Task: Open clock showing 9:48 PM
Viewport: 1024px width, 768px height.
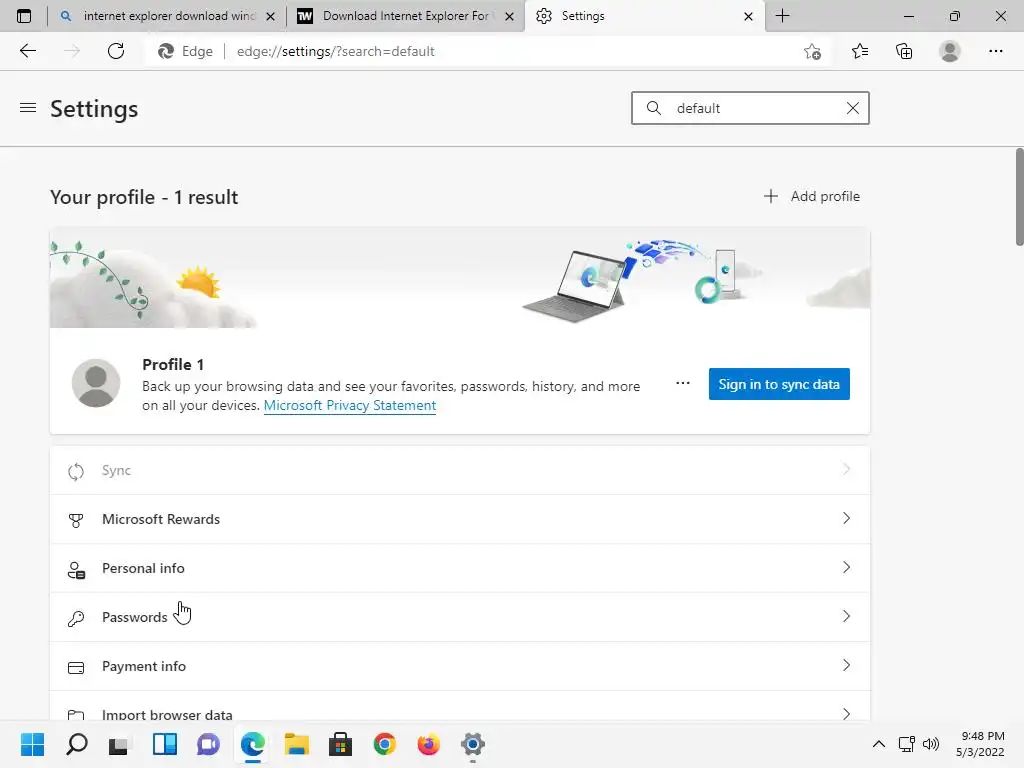Action: click(980, 744)
